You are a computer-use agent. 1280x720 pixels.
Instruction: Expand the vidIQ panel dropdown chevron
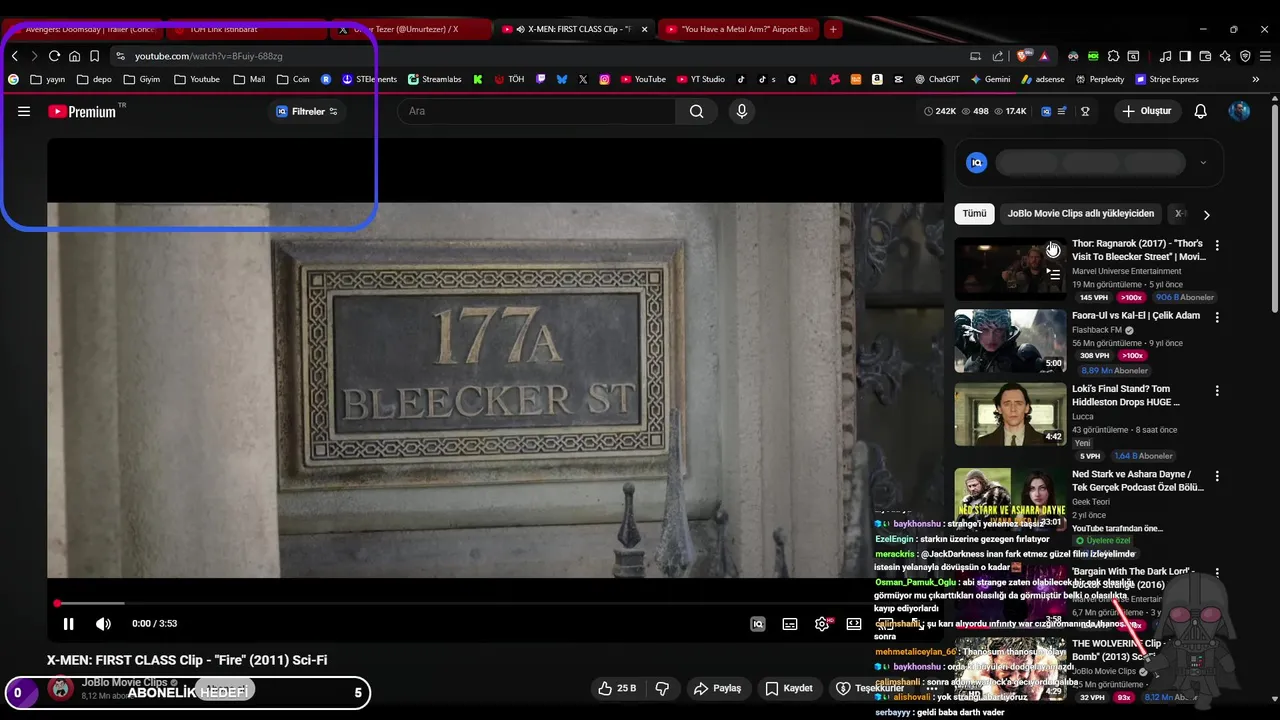click(1203, 163)
